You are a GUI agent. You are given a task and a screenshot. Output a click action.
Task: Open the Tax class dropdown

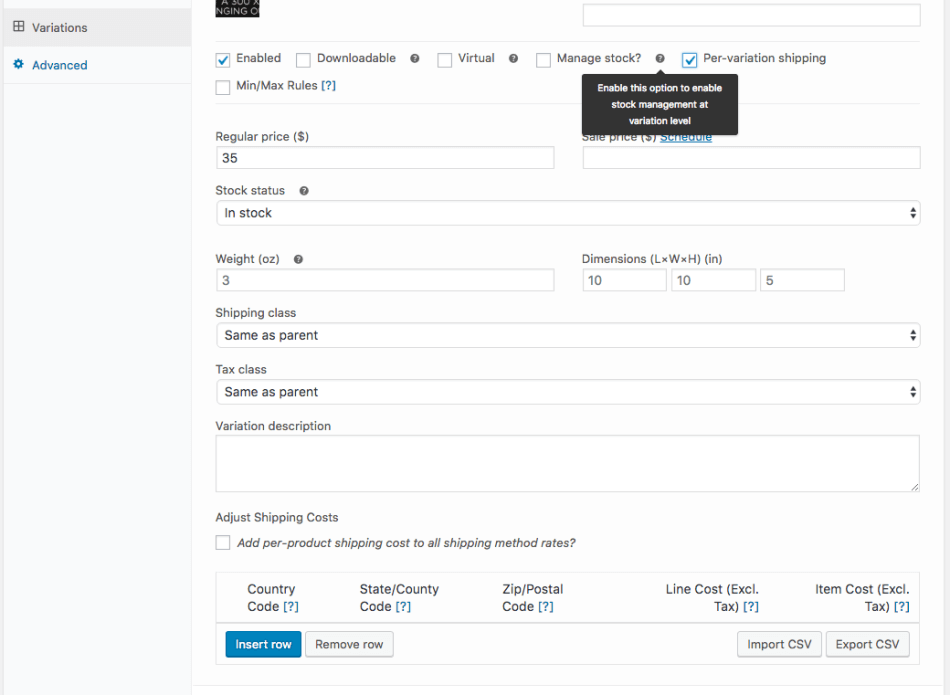tap(568, 391)
